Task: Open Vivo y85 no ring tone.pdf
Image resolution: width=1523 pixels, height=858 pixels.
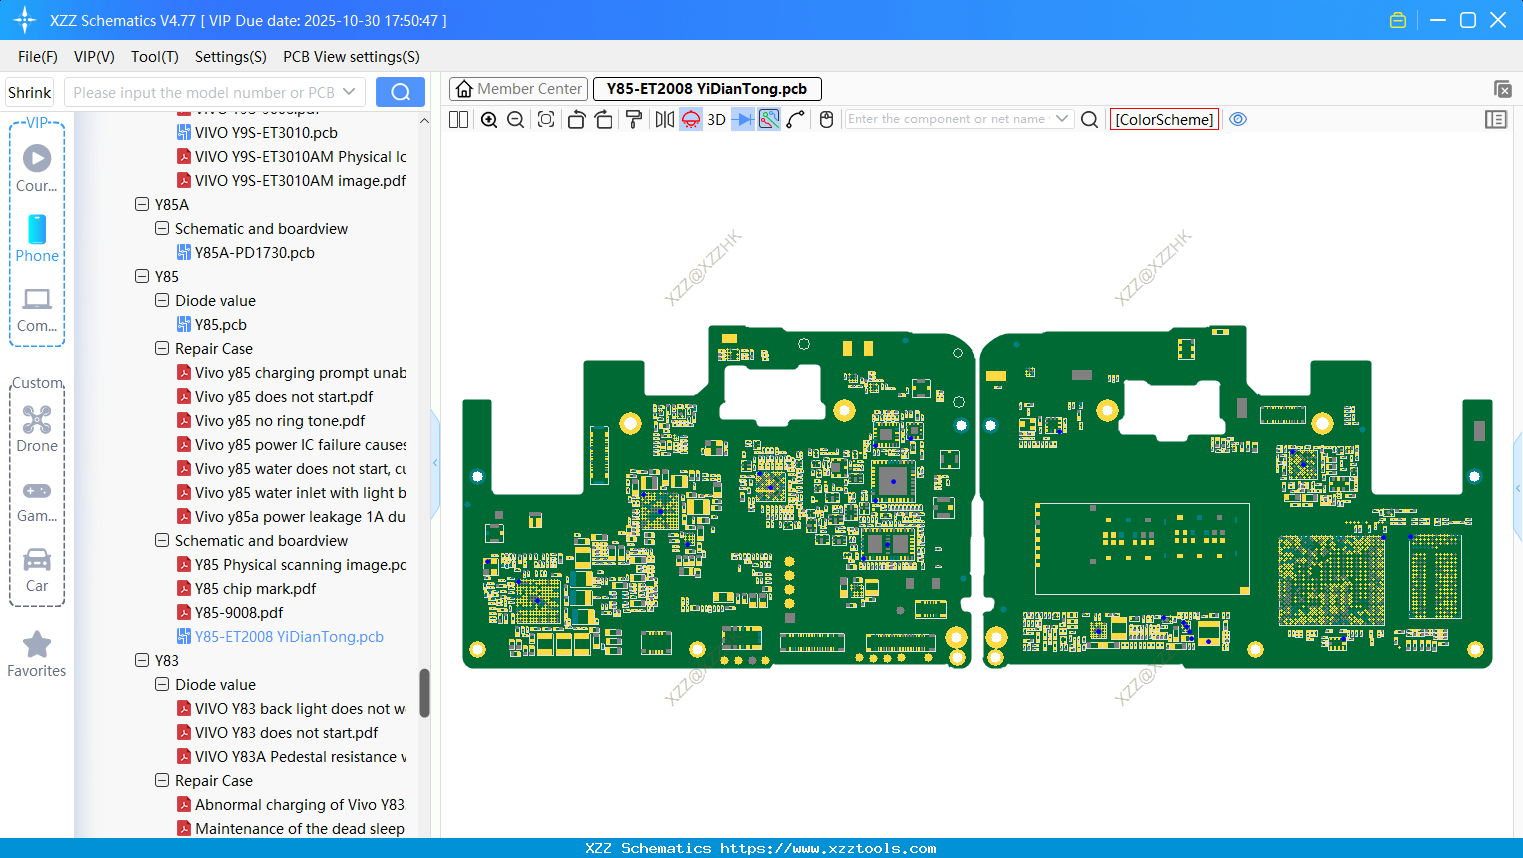Action: [x=280, y=420]
